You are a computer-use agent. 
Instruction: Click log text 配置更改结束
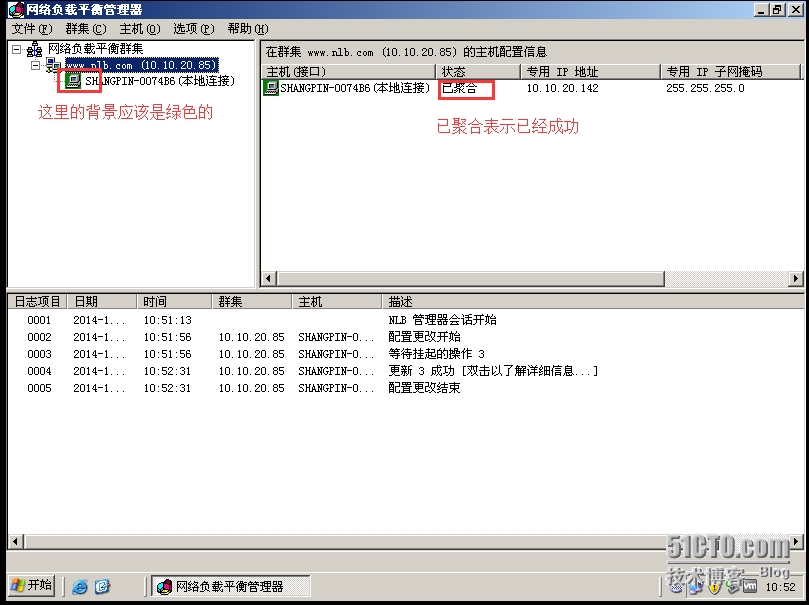[x=424, y=388]
